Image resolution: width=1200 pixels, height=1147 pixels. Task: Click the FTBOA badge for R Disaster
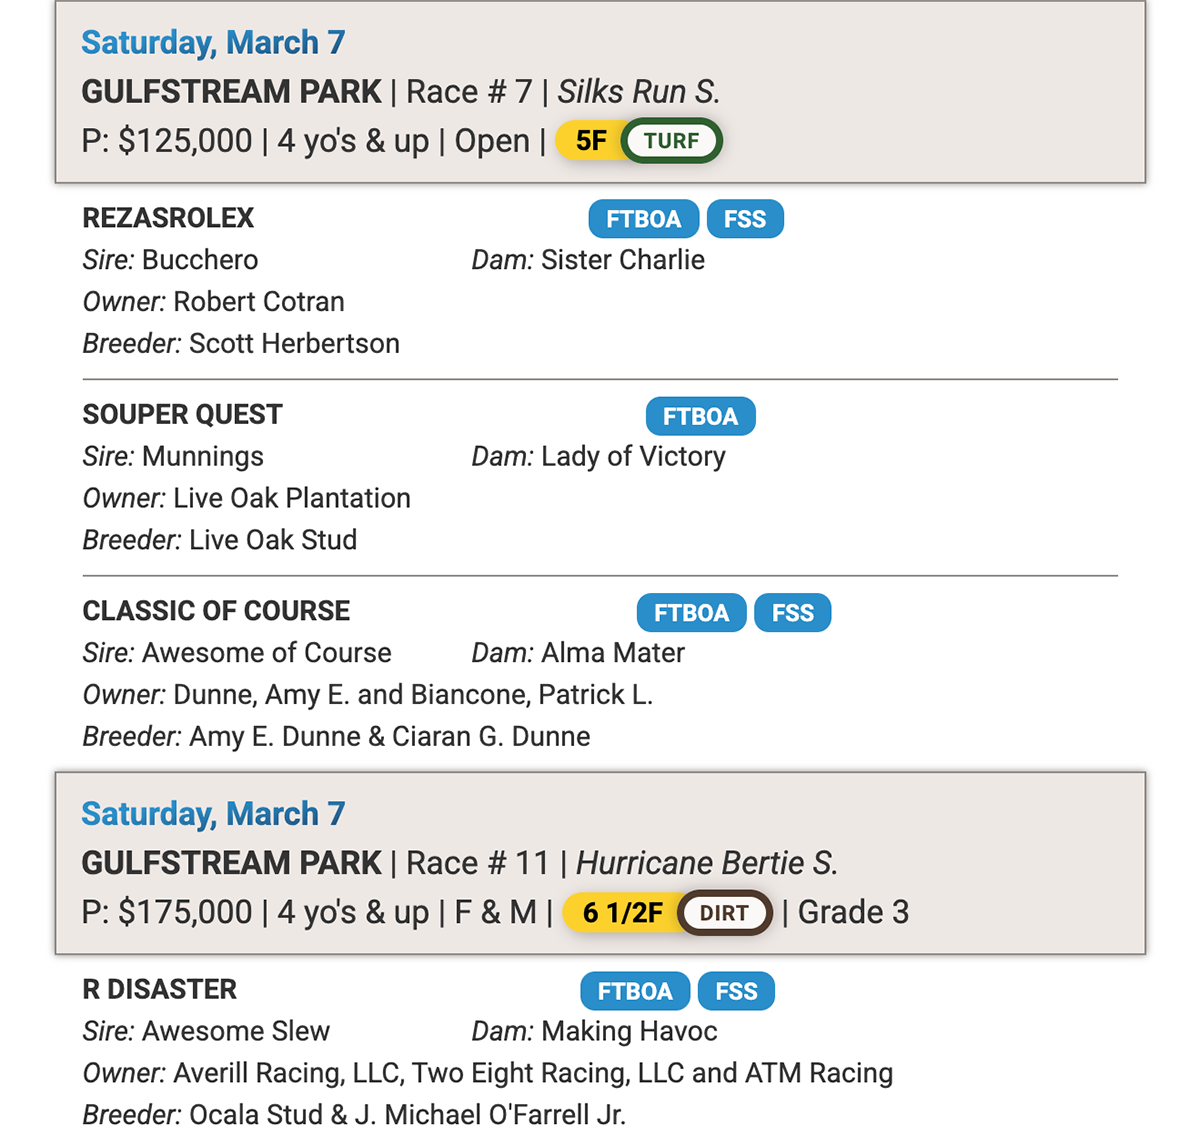click(635, 991)
